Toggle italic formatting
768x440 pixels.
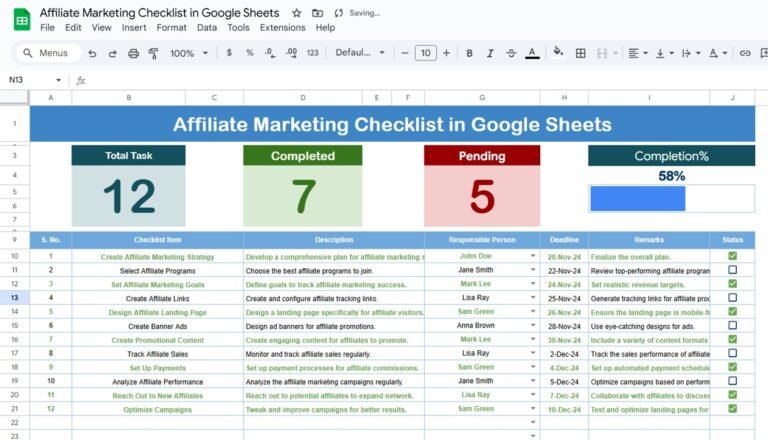click(x=490, y=53)
